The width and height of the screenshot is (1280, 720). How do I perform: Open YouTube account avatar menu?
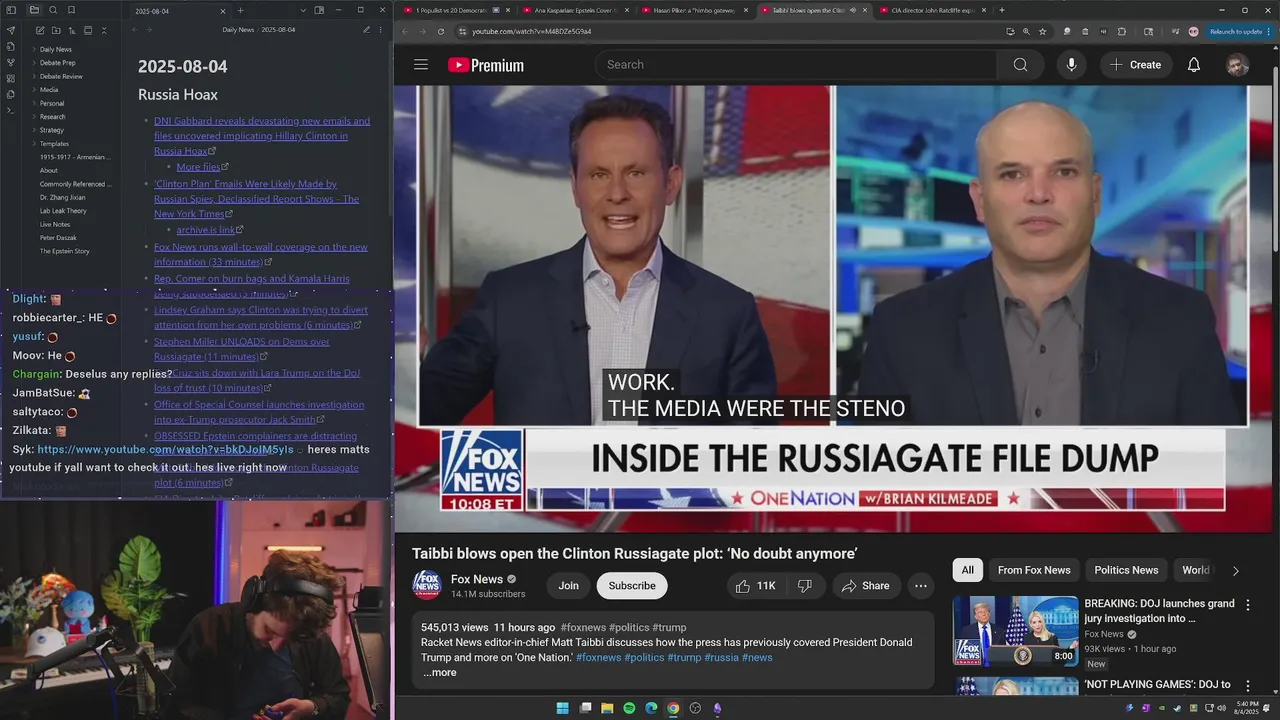[1237, 65]
